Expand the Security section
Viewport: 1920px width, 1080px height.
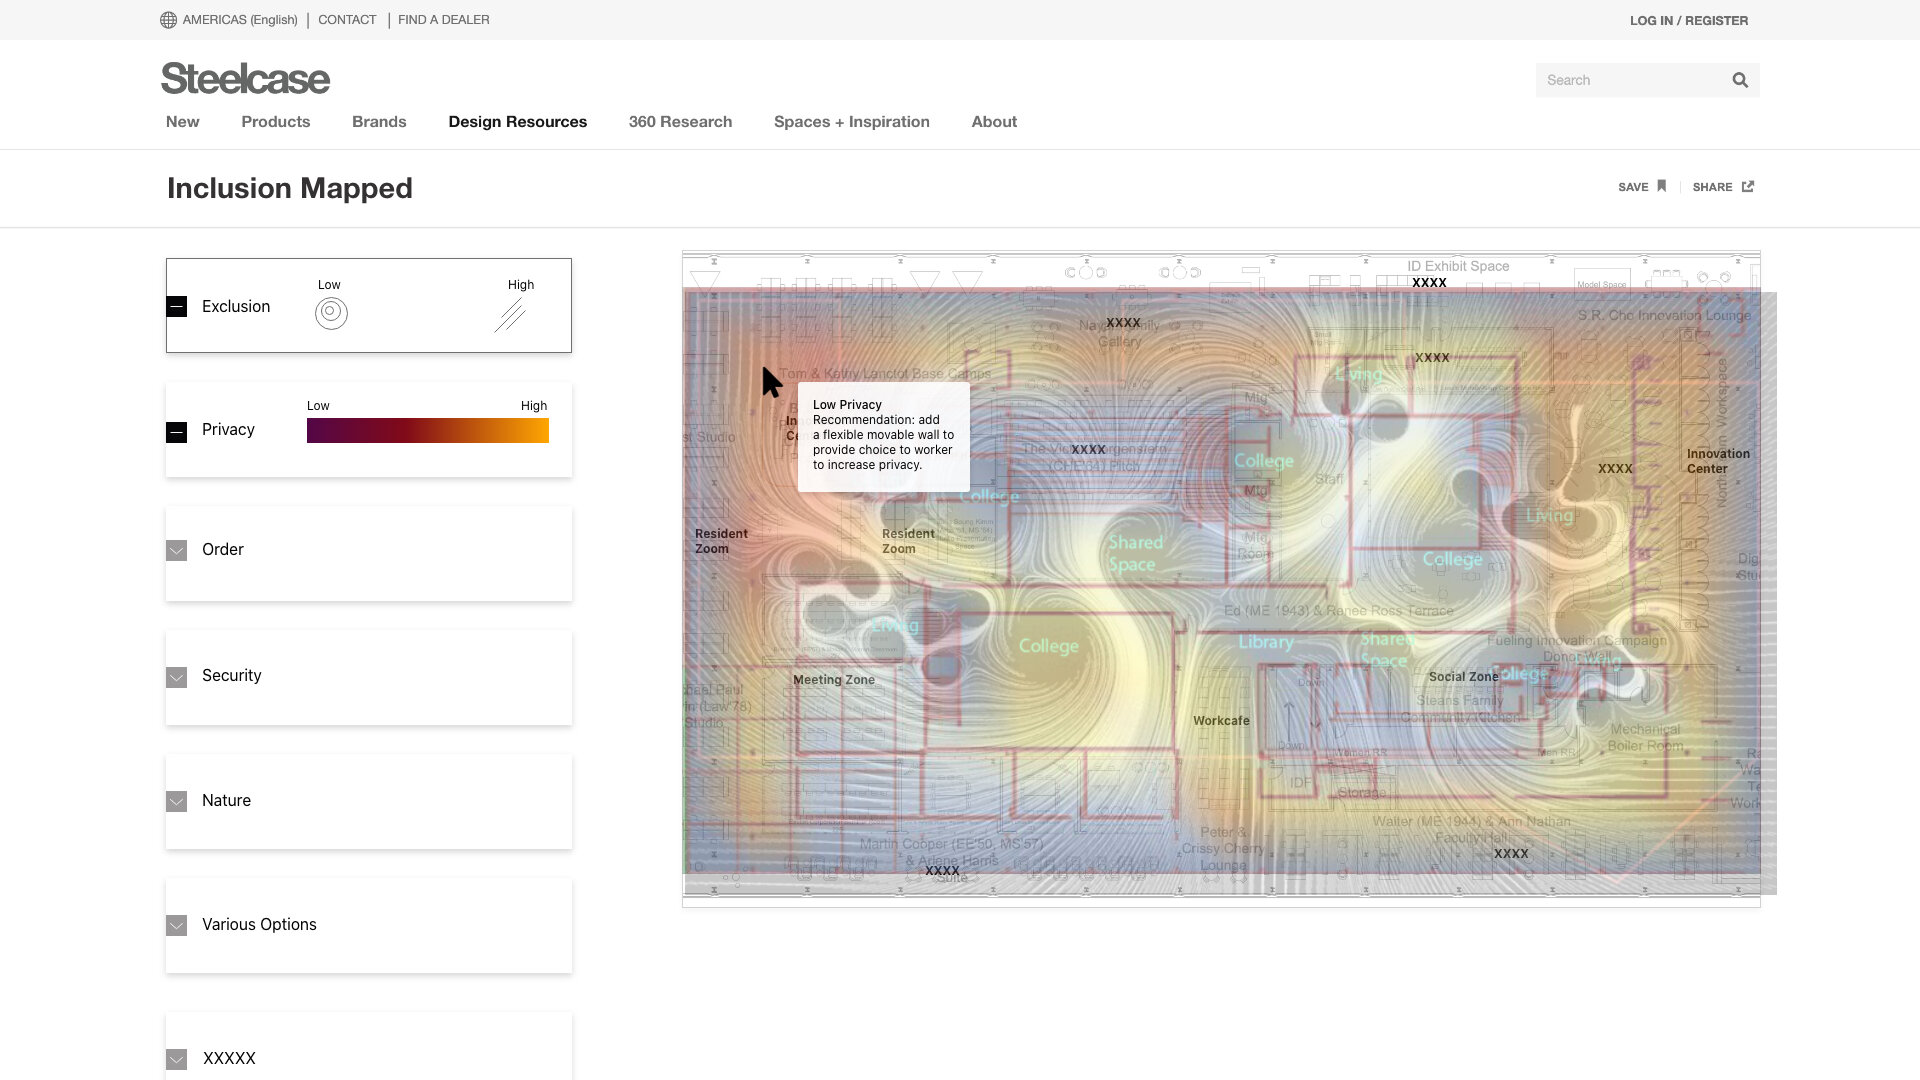(x=177, y=678)
